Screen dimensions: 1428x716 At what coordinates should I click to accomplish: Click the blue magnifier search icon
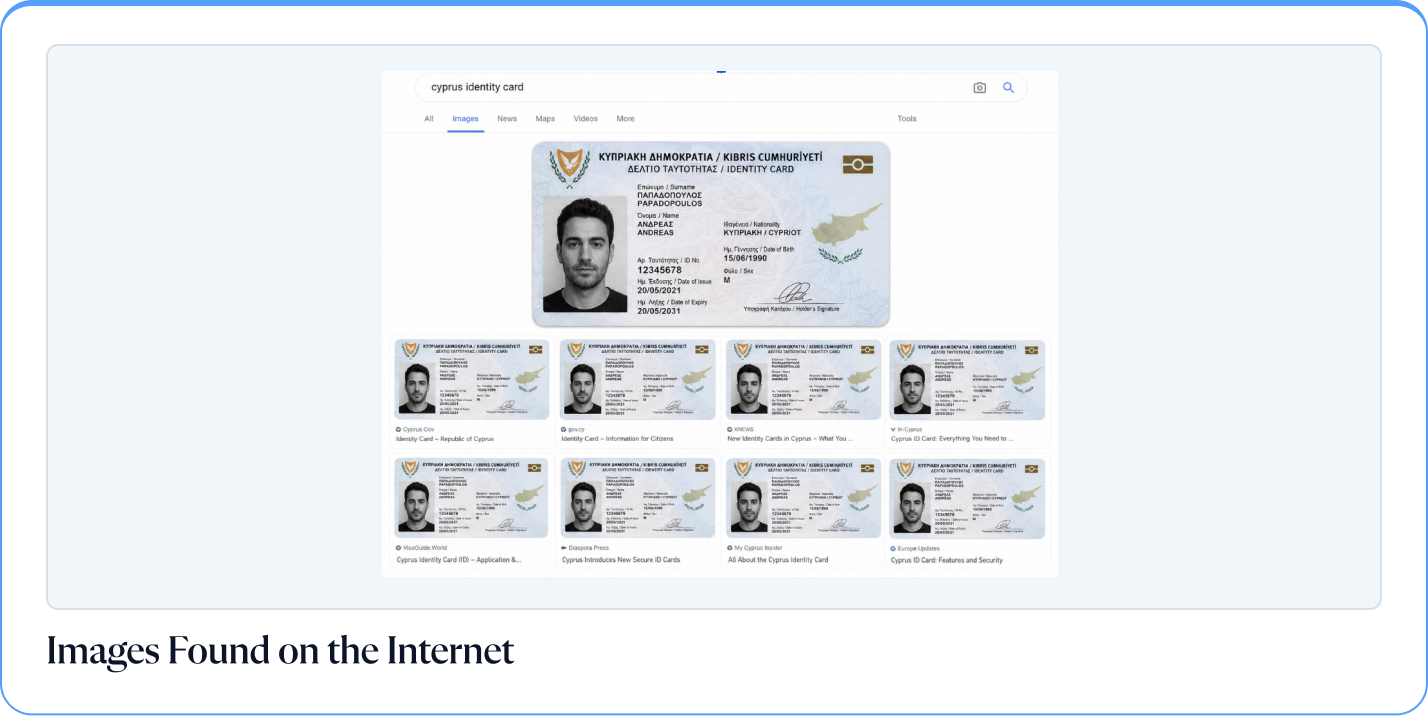pos(1008,88)
